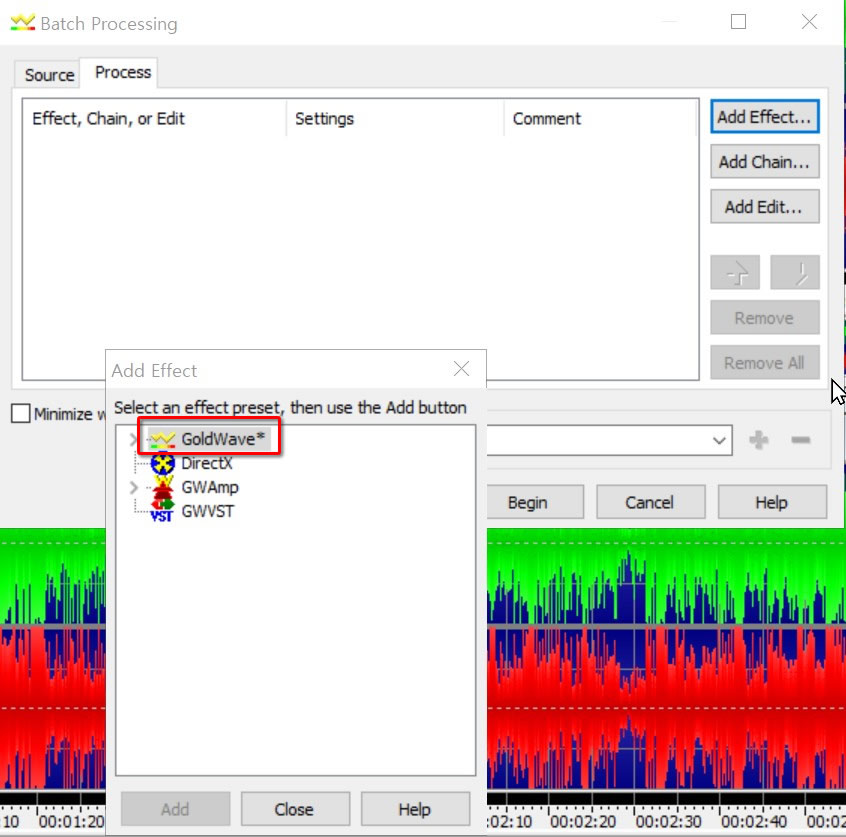Select the GWAmp tree item label
846x837 pixels.
pos(210,487)
